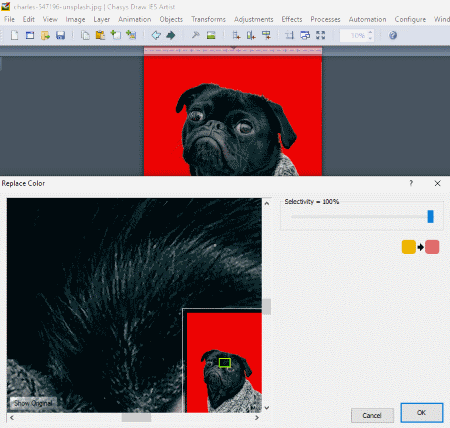The height and width of the screenshot is (428, 450).
Task: Click preview horizontal scrollbar right arrow
Action: coord(257,417)
